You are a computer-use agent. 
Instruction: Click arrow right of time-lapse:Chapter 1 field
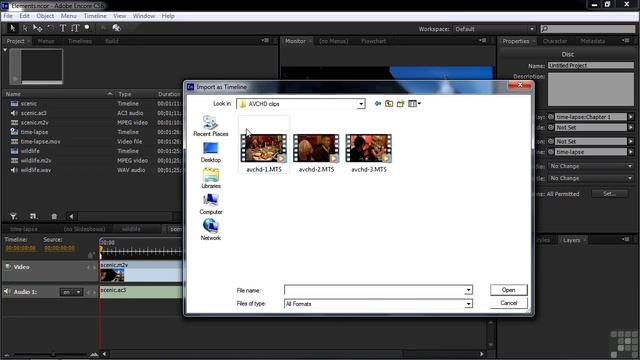tap(631, 117)
